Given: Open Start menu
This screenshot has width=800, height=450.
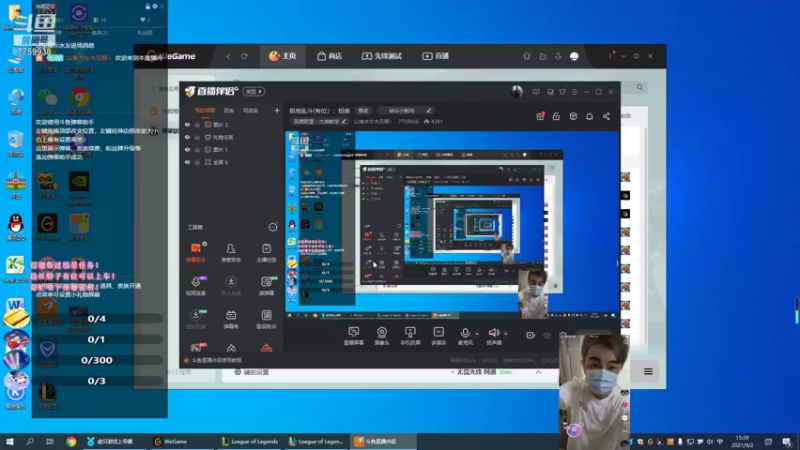Looking at the screenshot, I should (9, 441).
